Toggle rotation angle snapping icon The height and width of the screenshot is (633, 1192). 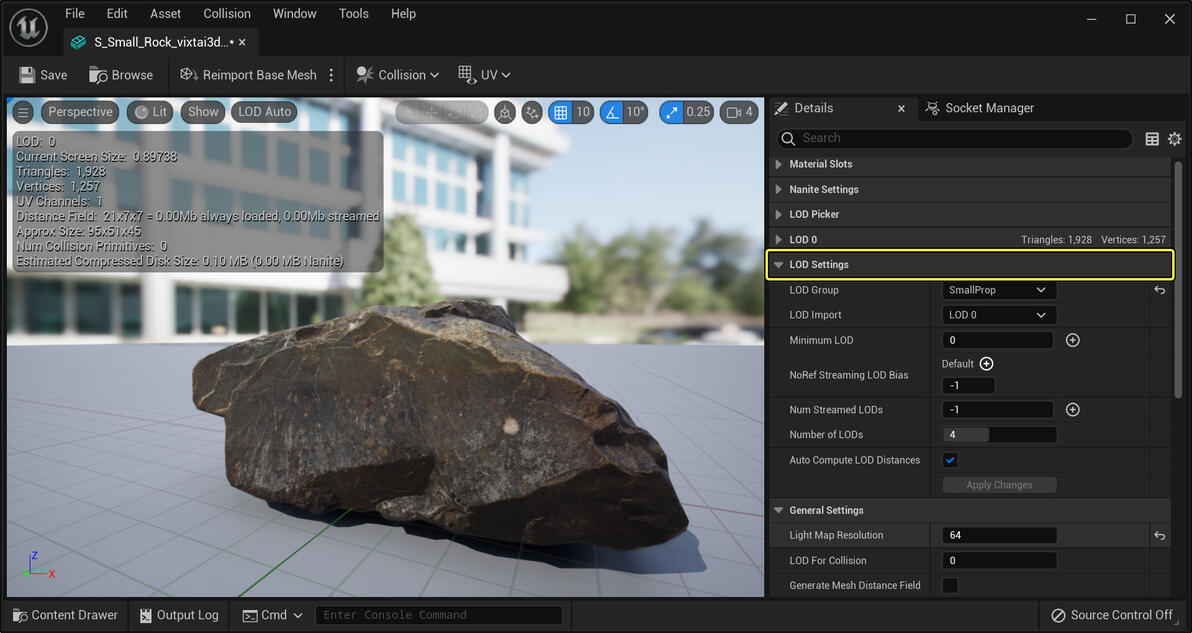click(612, 112)
